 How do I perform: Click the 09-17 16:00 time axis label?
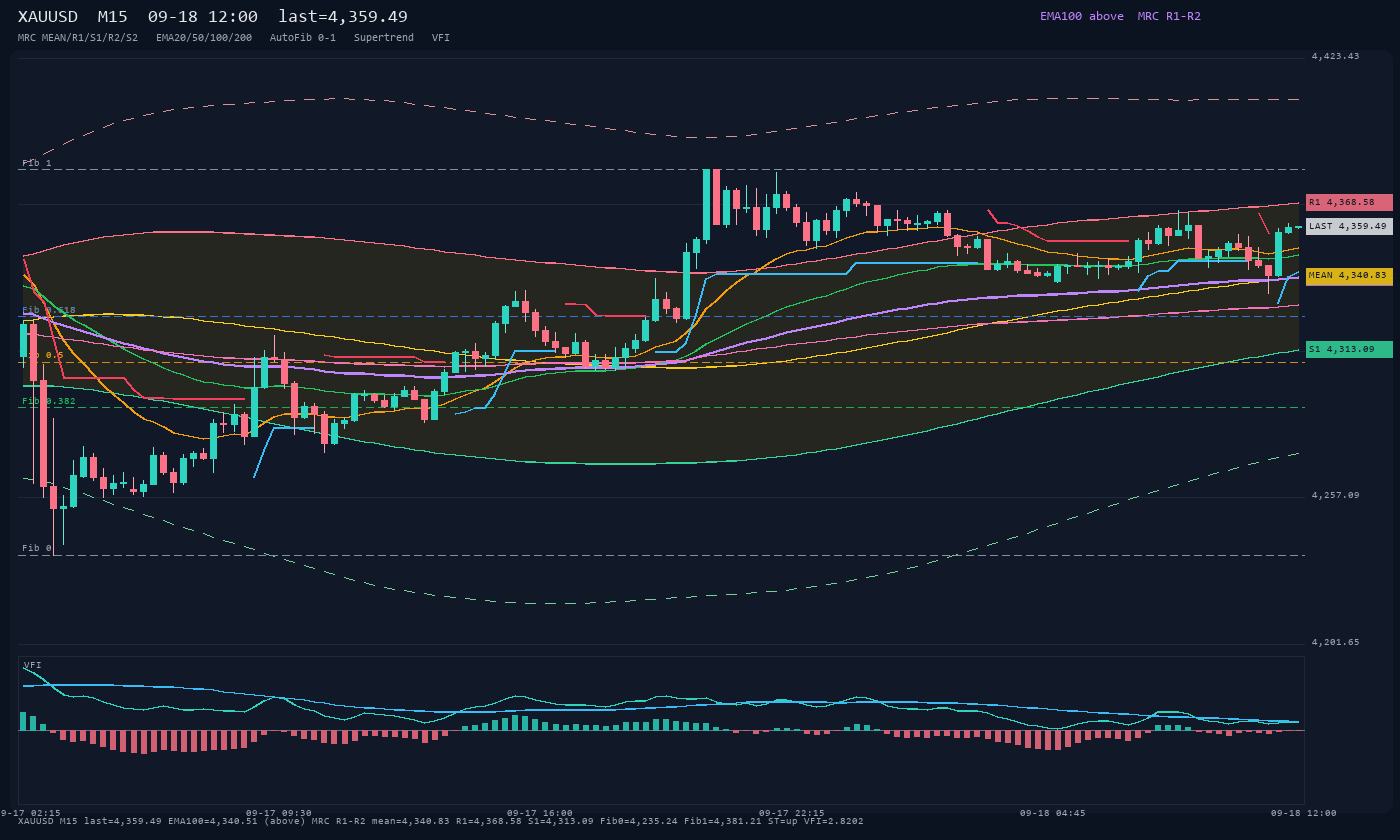coord(540,813)
